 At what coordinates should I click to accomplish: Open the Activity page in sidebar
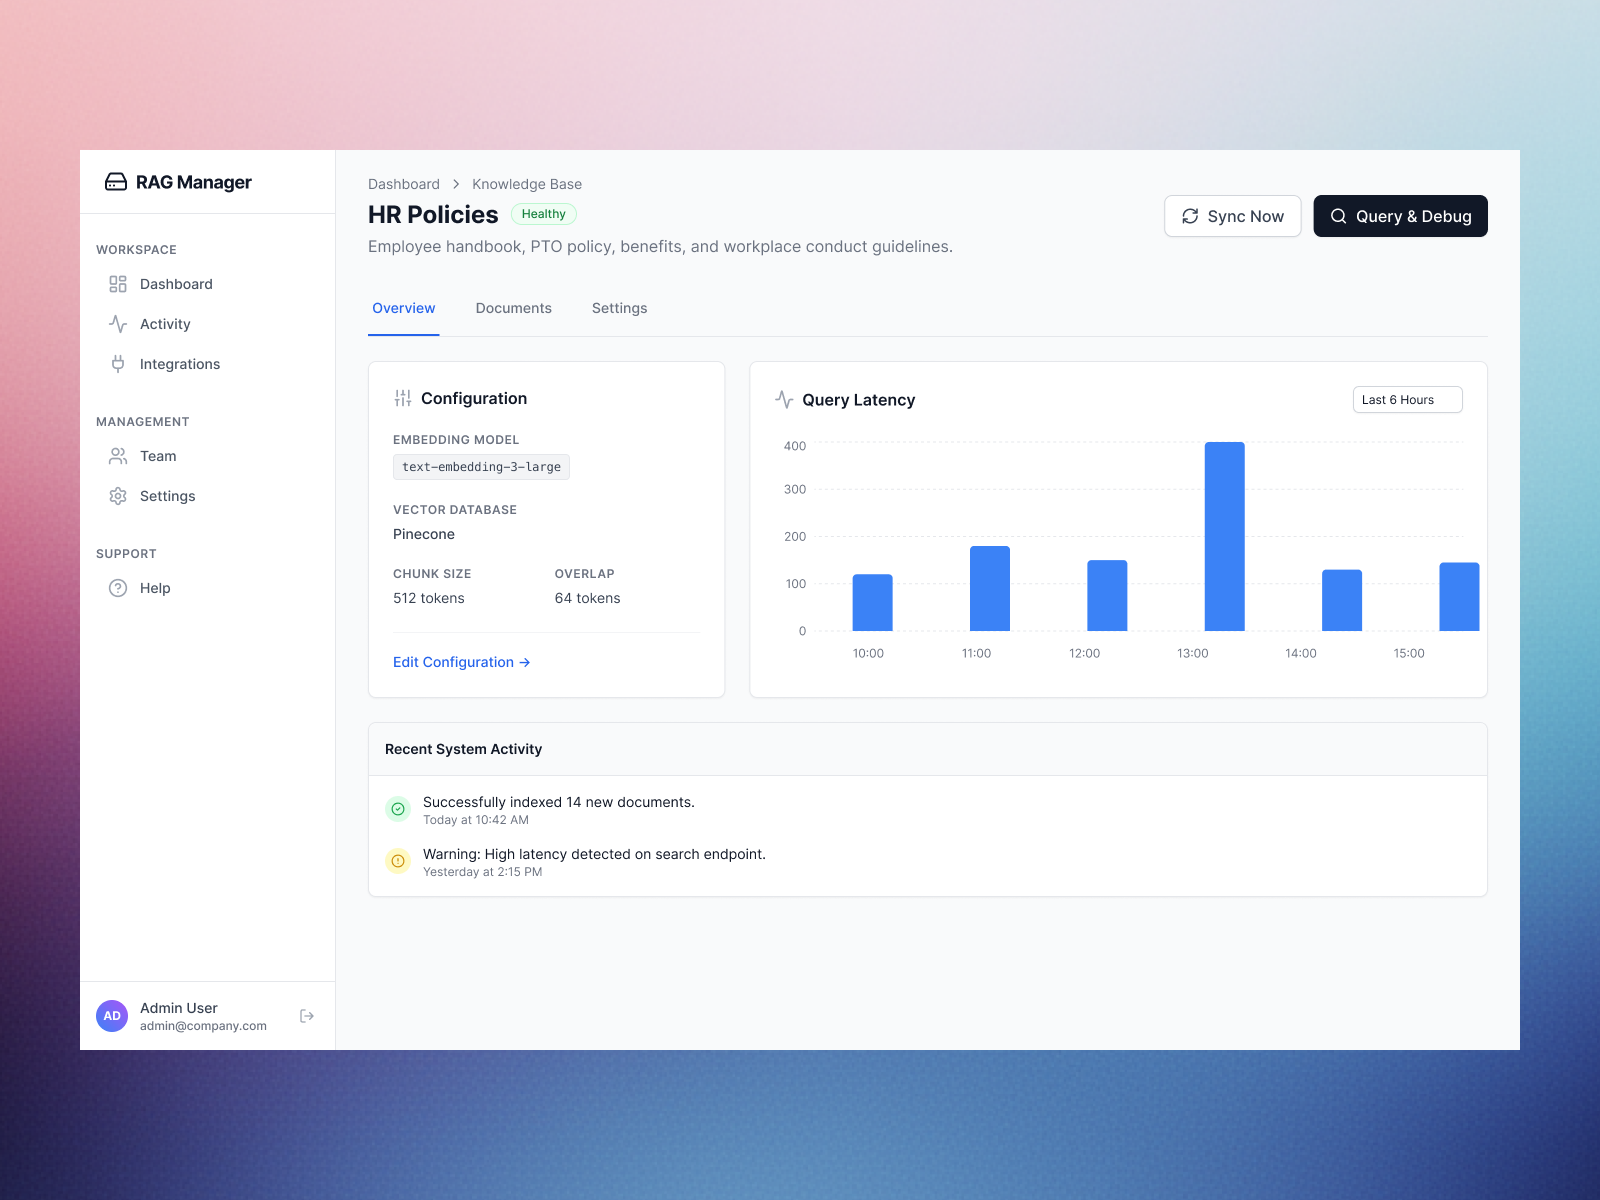click(207, 324)
